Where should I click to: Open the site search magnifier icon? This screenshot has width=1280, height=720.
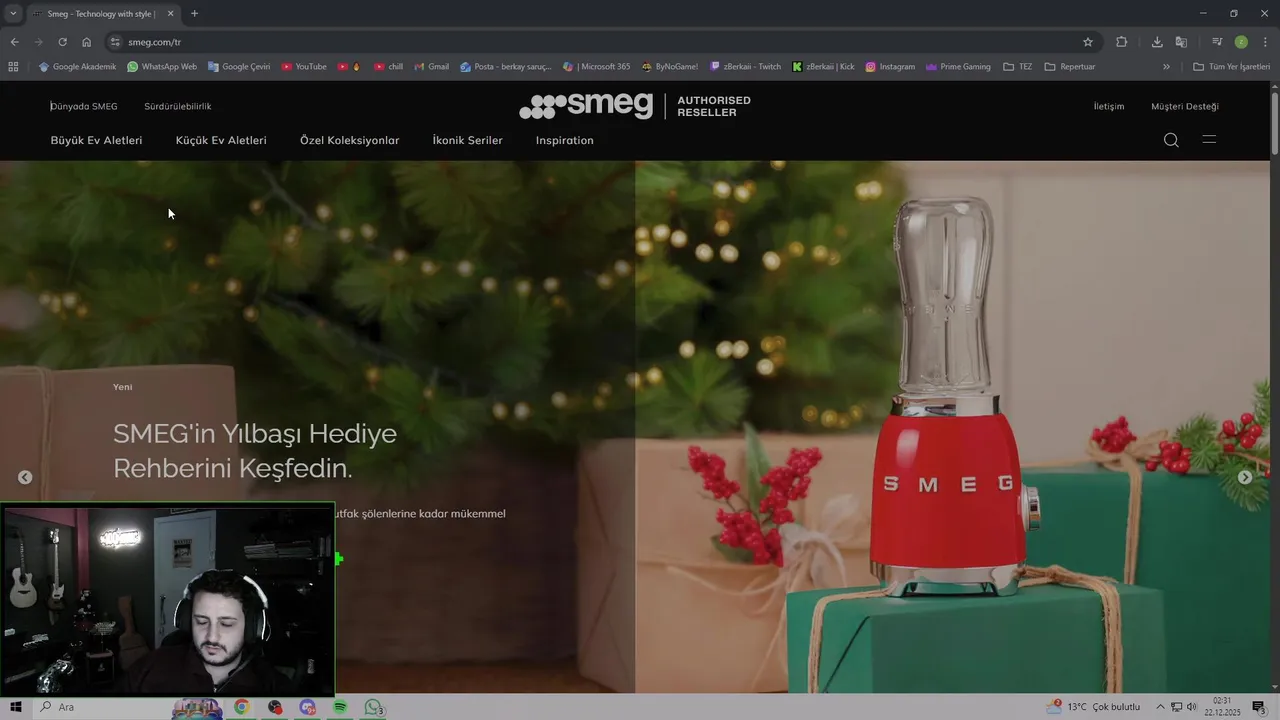click(1171, 140)
